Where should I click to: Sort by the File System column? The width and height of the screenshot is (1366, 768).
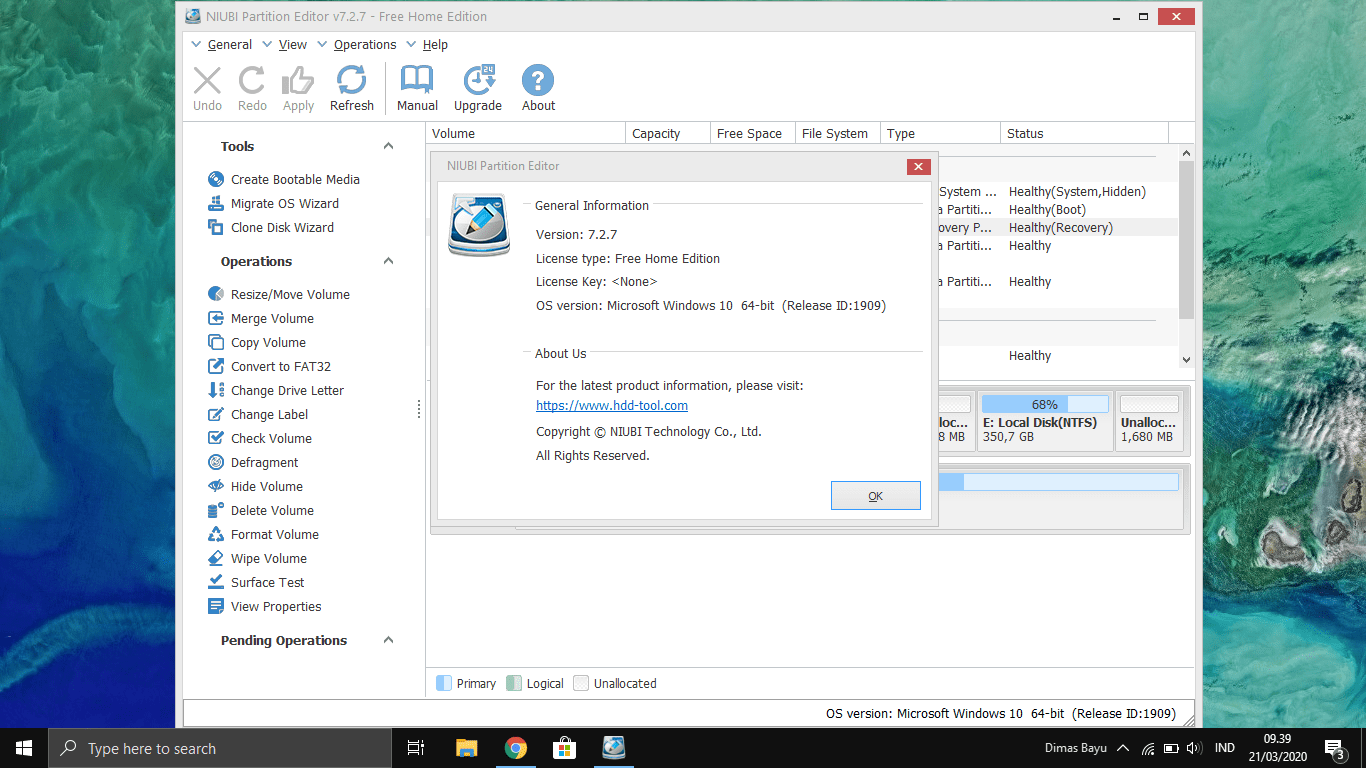[838, 133]
